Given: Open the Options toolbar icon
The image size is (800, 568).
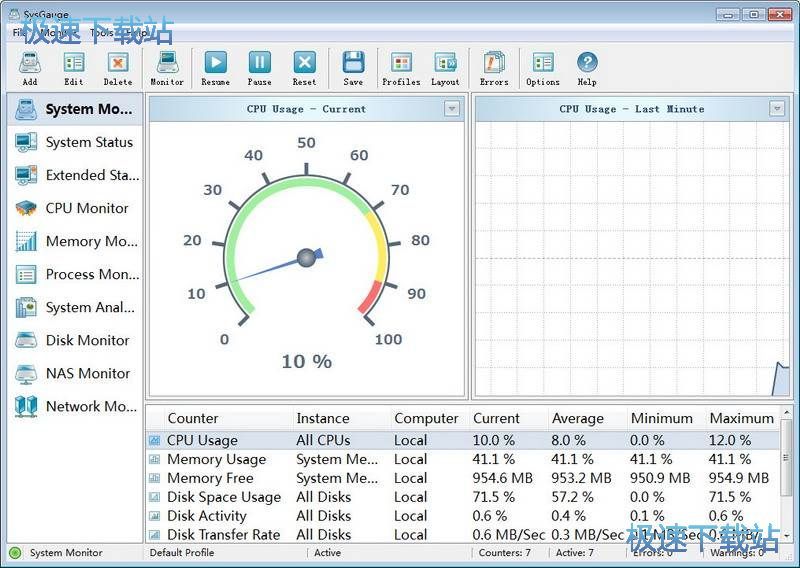Looking at the screenshot, I should pos(543,64).
